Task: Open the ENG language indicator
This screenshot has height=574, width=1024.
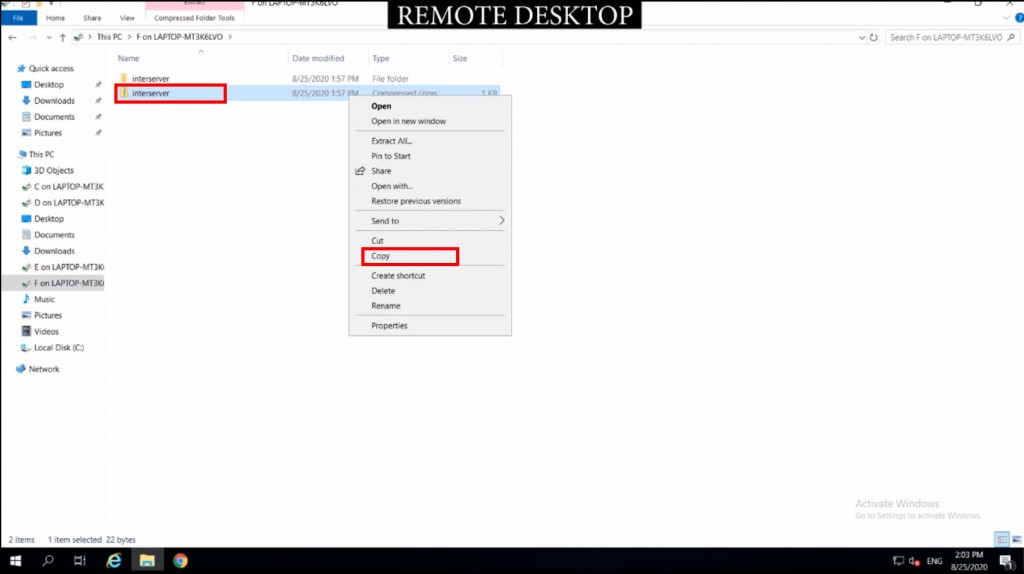Action: click(935, 561)
